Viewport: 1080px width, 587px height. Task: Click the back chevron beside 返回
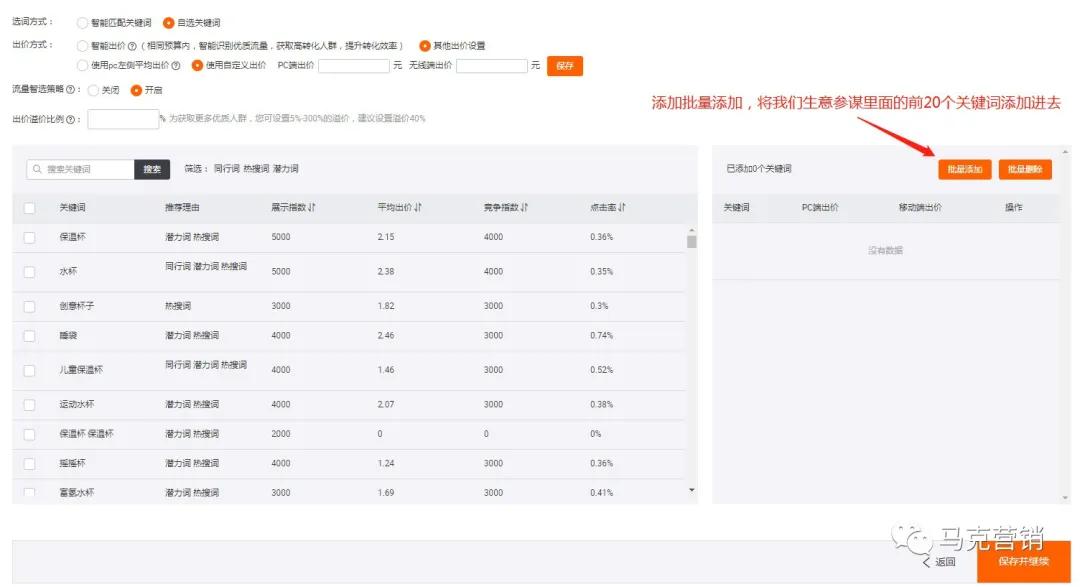coord(925,562)
